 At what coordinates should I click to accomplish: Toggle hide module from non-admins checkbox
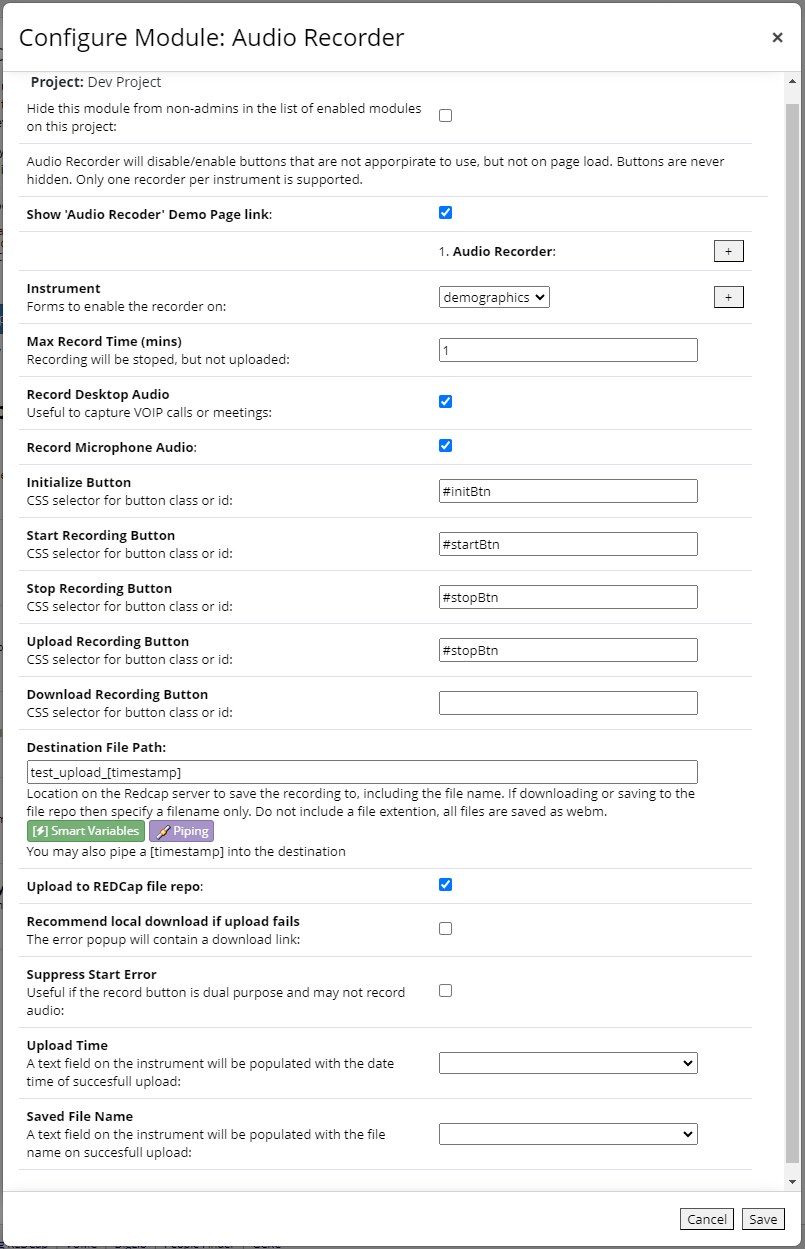click(446, 115)
